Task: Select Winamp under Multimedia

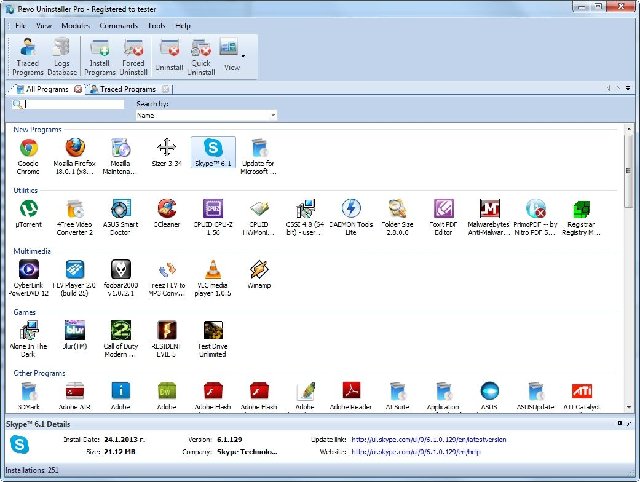Action: pos(259,274)
